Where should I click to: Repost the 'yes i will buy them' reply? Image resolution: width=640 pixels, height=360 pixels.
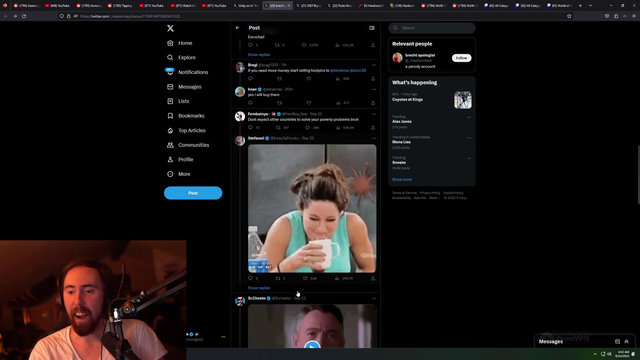(280, 103)
